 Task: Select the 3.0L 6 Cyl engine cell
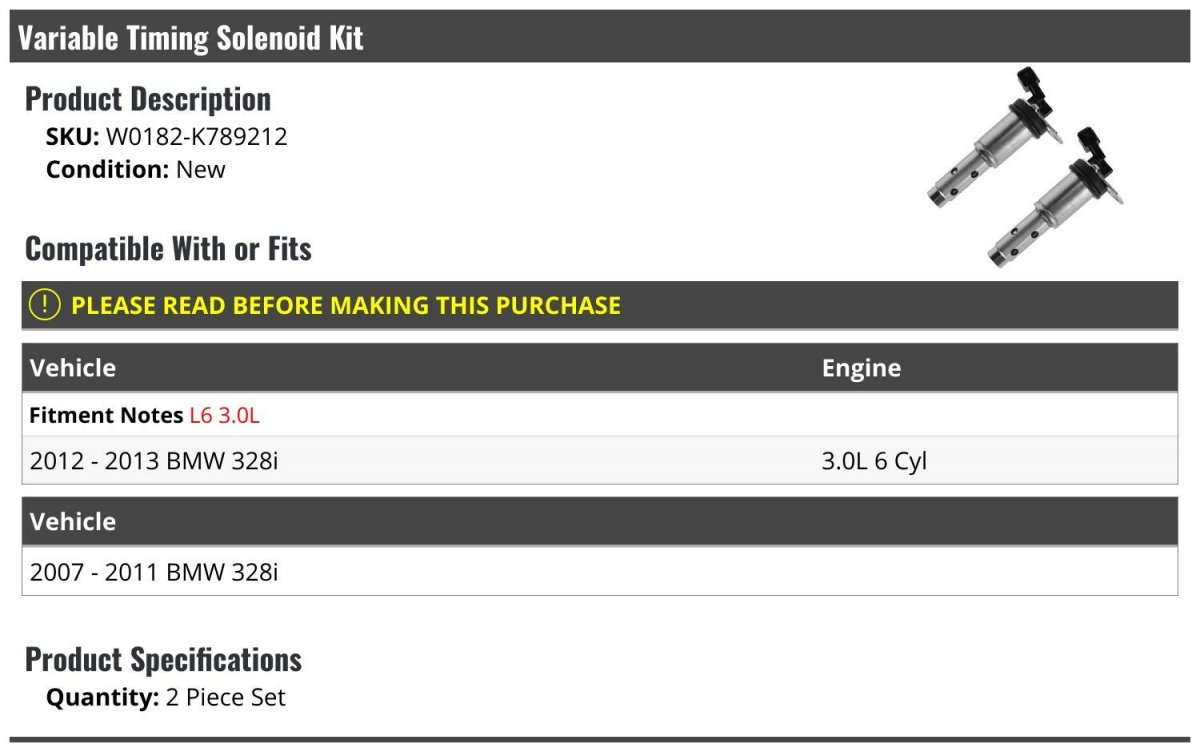tap(874, 462)
